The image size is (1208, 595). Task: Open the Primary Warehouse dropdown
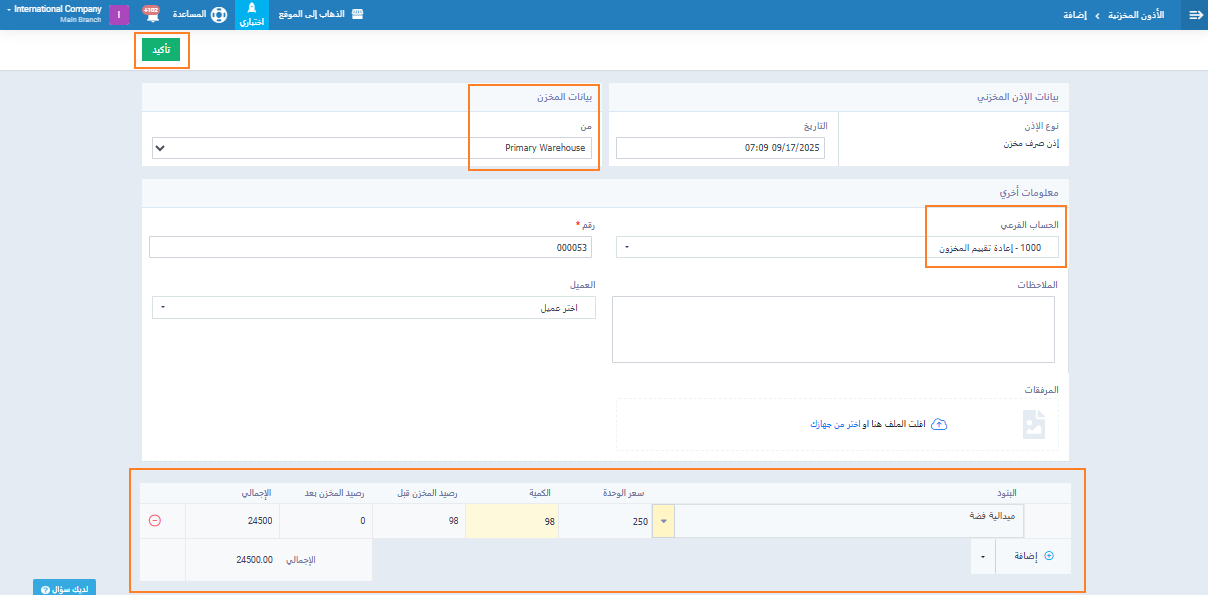click(372, 148)
